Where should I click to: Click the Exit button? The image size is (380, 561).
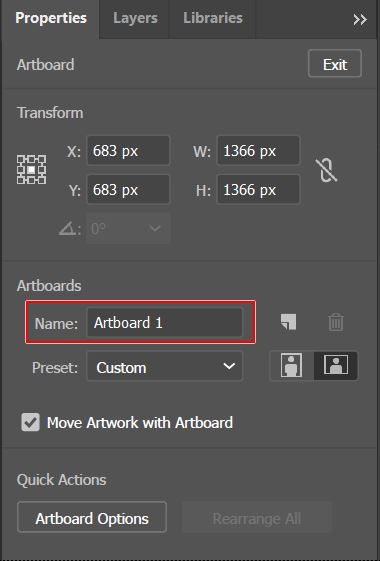pyautogui.click(x=335, y=64)
